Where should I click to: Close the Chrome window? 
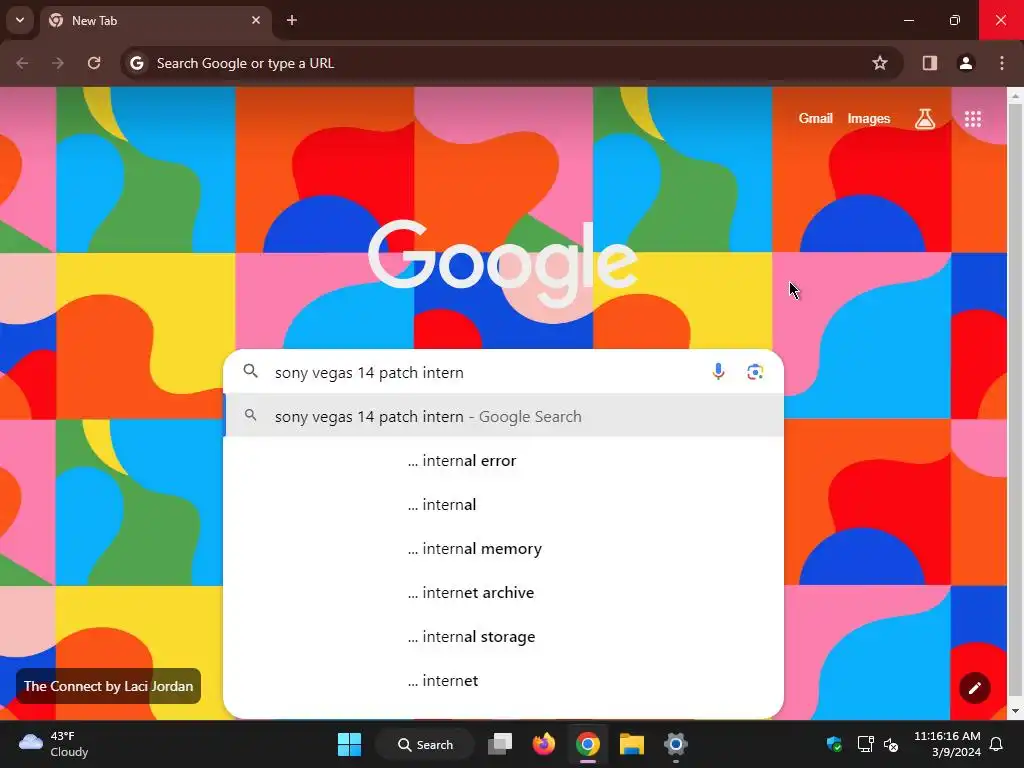point(1000,20)
